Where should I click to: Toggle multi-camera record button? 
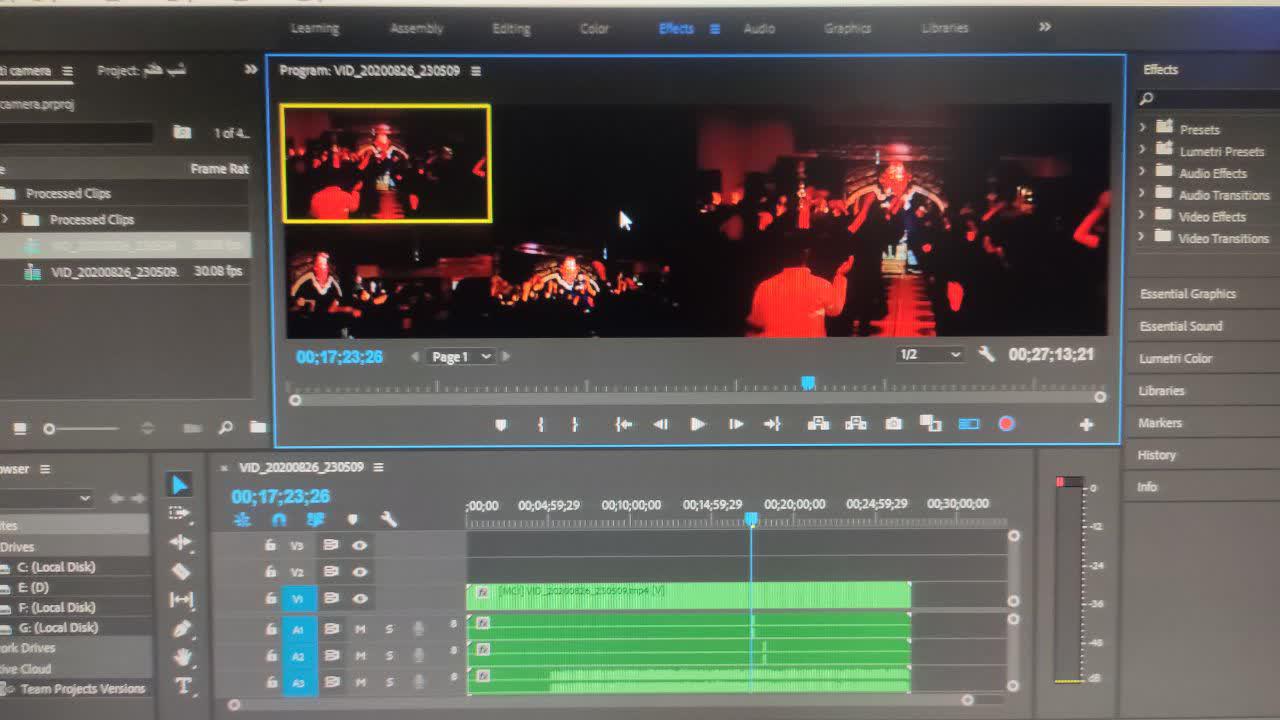(1006, 424)
